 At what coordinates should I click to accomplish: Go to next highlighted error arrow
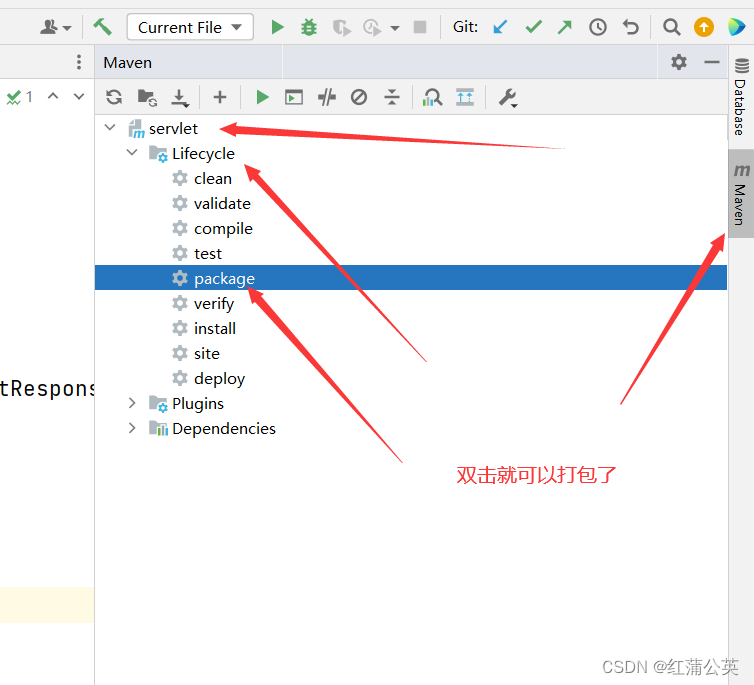pyautogui.click(x=78, y=96)
